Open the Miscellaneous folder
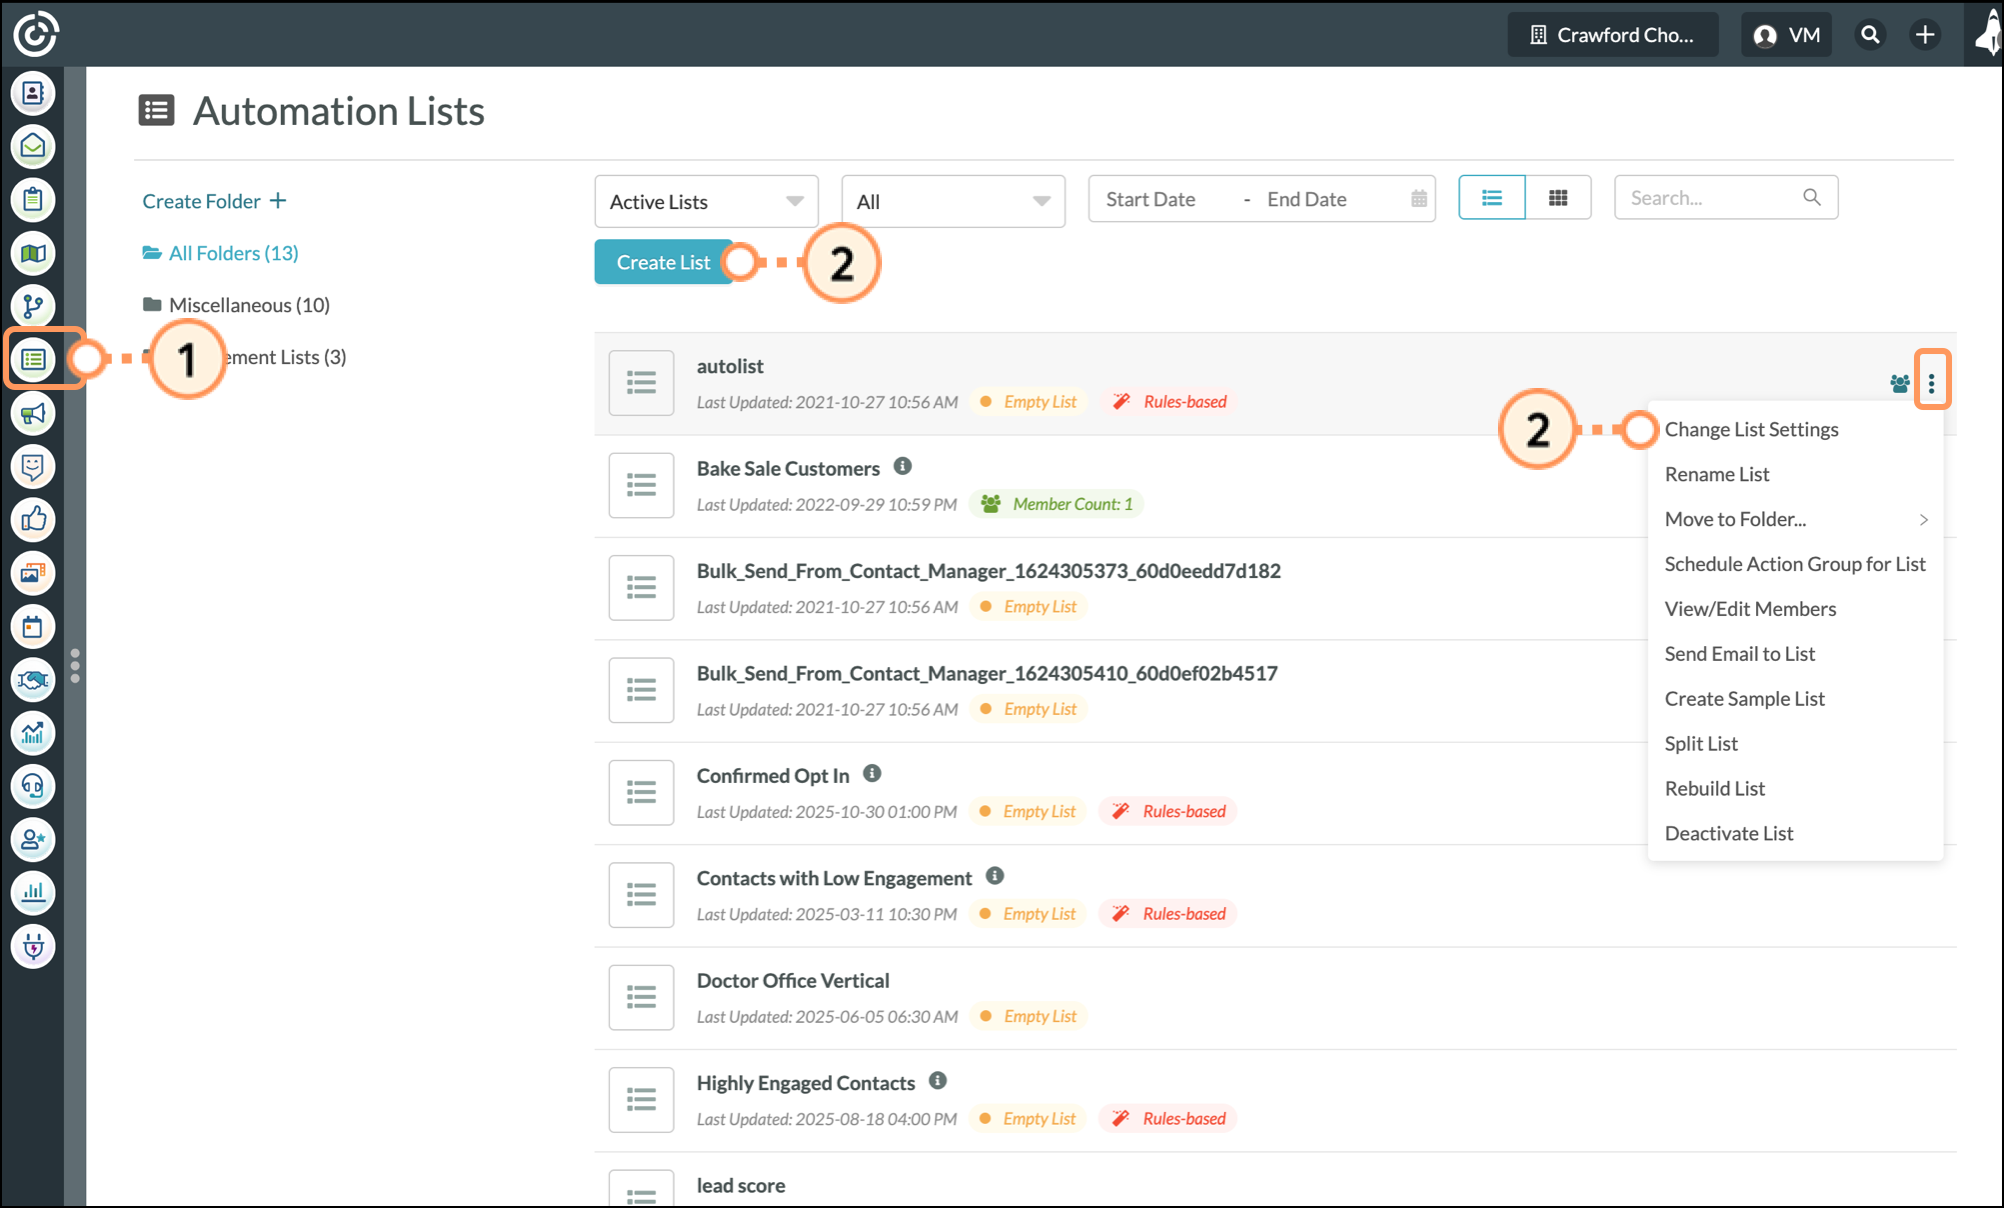 [248, 305]
